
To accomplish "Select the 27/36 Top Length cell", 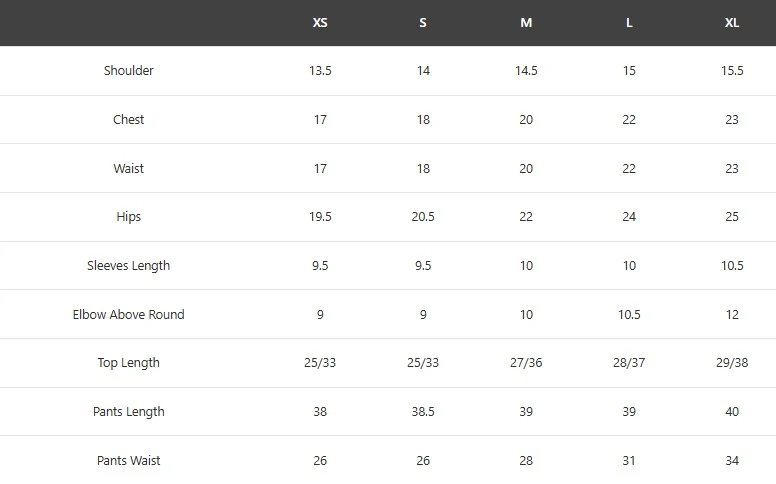I will (x=526, y=363).
